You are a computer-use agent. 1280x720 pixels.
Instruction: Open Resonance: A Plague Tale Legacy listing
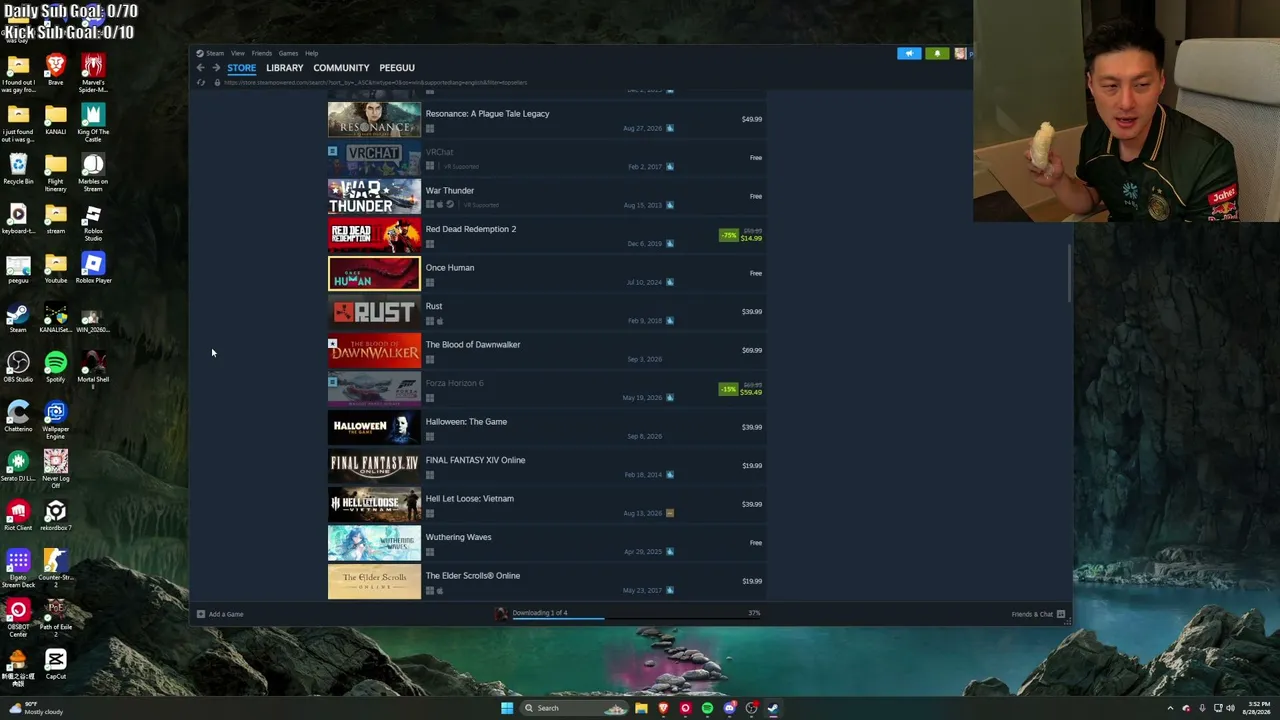click(547, 119)
